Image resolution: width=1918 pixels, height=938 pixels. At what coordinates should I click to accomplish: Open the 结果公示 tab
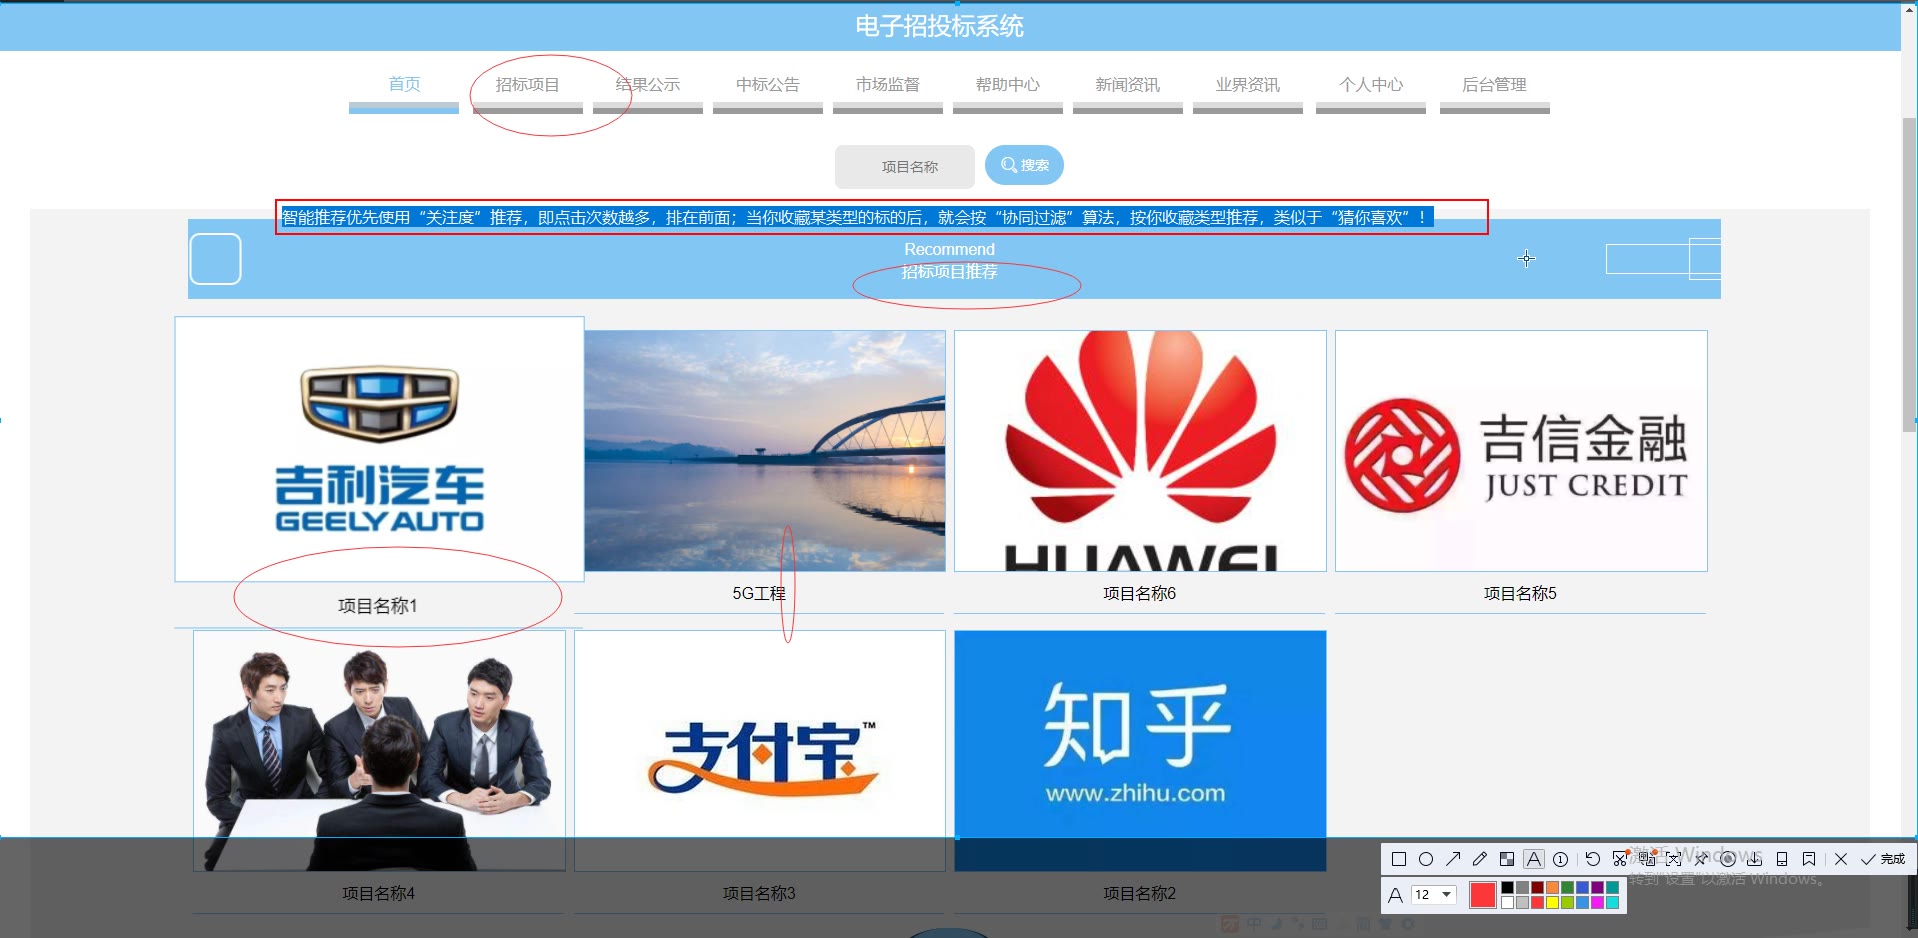tap(648, 85)
